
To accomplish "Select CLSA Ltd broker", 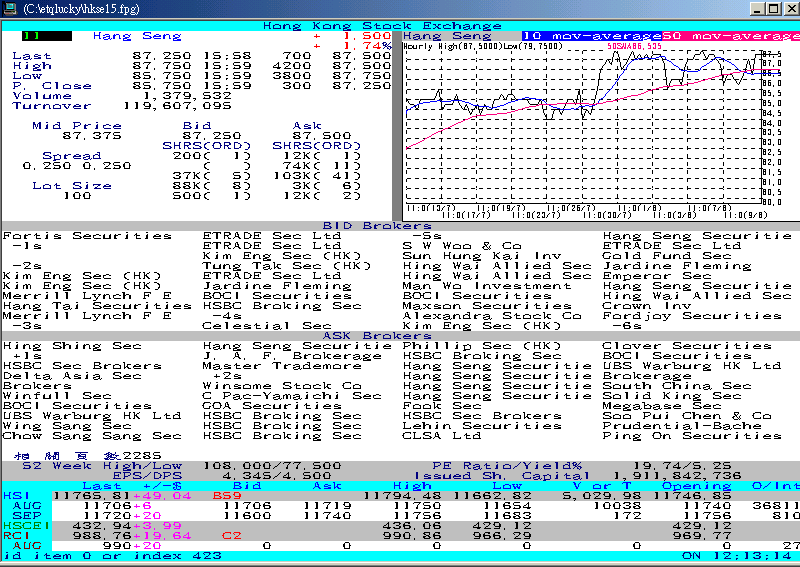I will click(442, 436).
